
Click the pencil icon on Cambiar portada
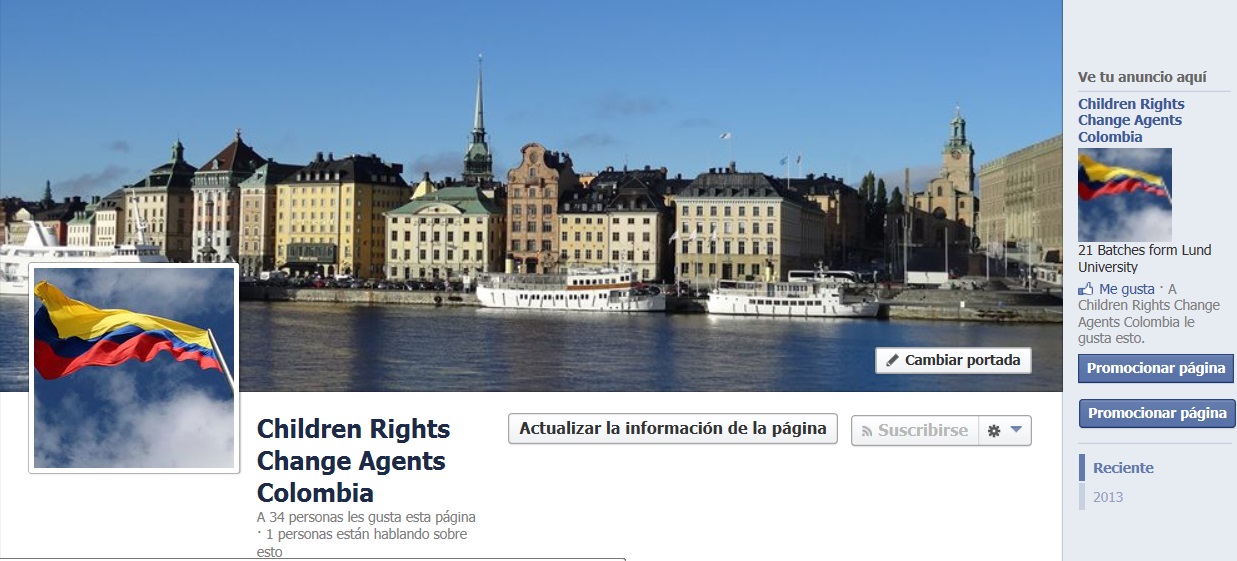[893, 361]
